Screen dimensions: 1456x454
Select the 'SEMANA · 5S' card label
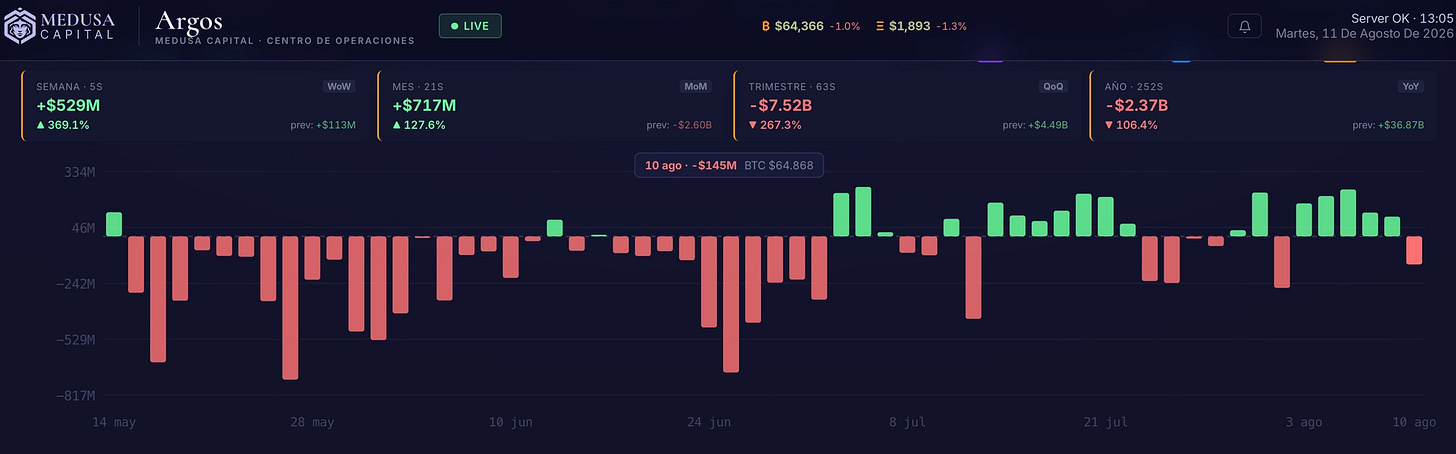tap(69, 87)
